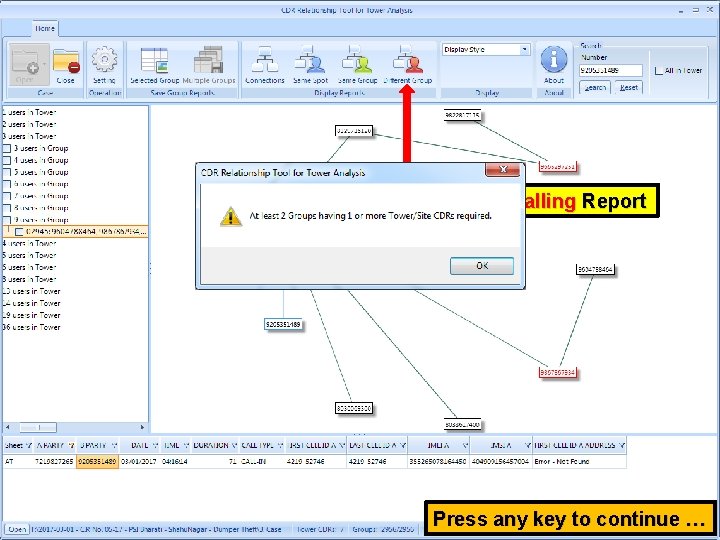Image resolution: width=720 pixels, height=540 pixels.
Task: Click the Multiple Groups save icon
Action: click(x=208, y=60)
